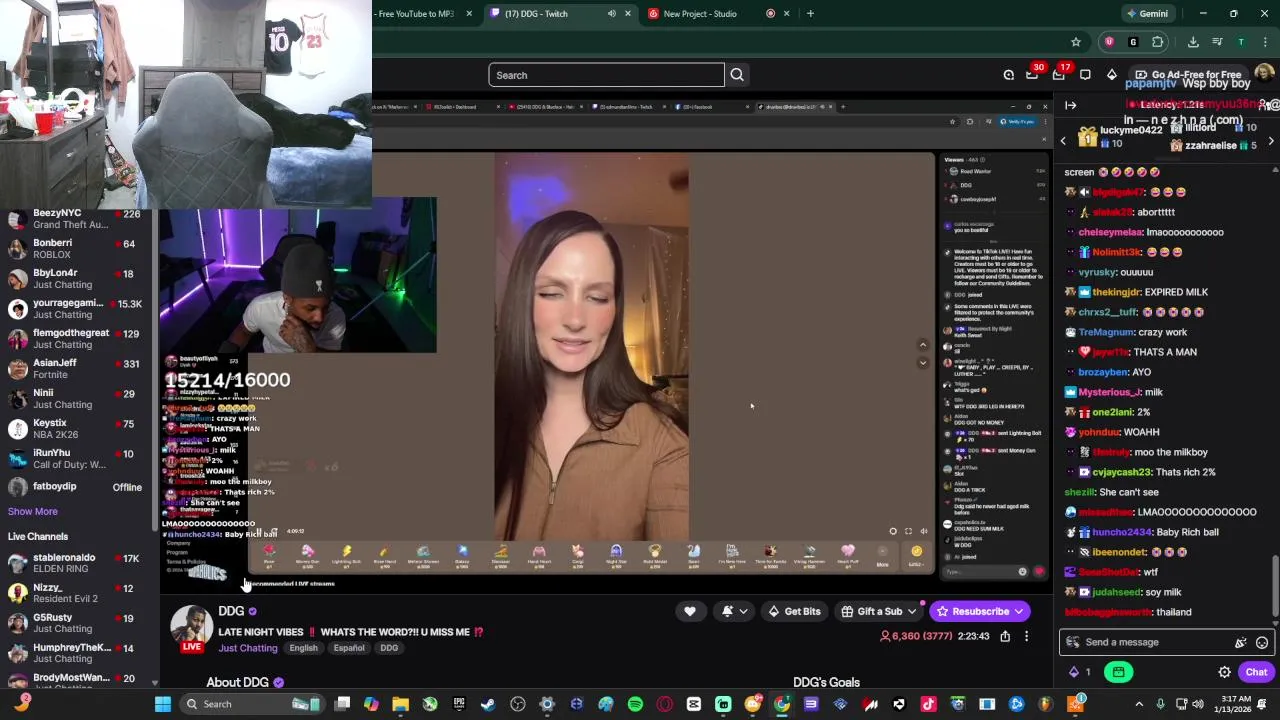
Task: Click the Twitch search input field
Action: pyautogui.click(x=606, y=75)
